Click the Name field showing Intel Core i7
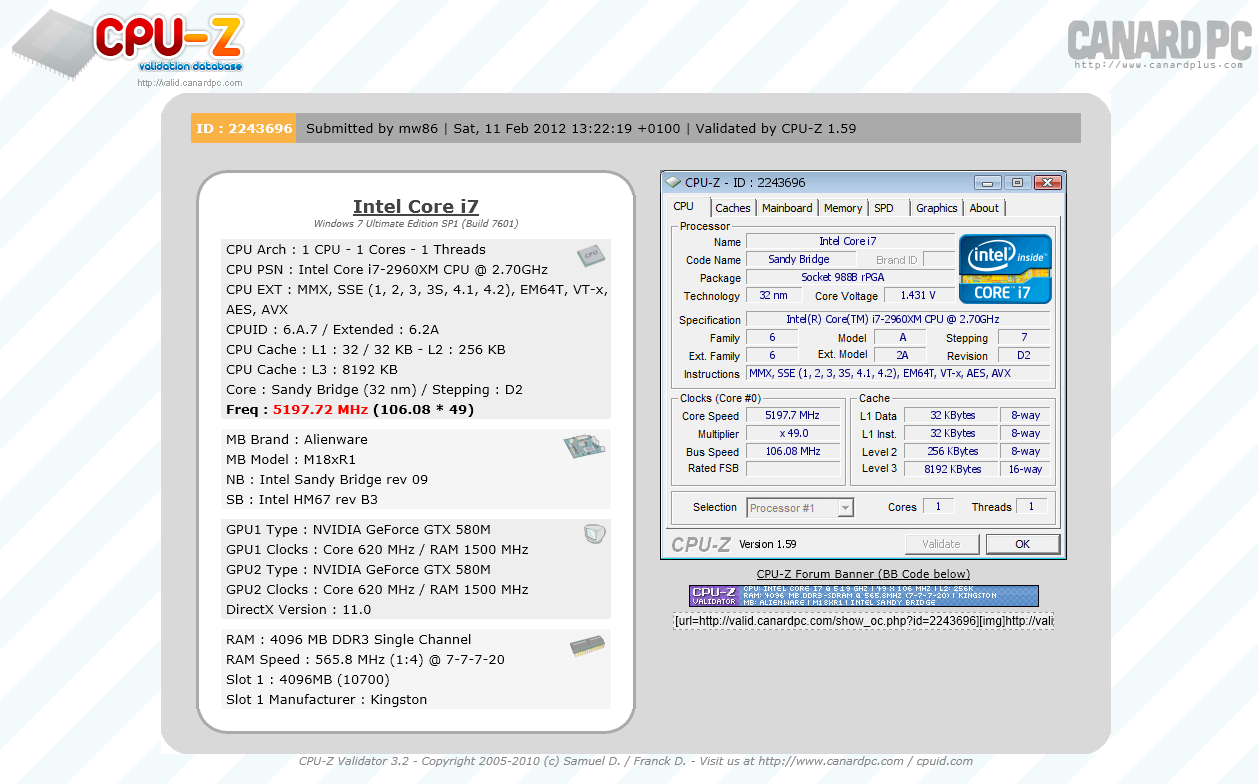The image size is (1258, 784). point(850,241)
